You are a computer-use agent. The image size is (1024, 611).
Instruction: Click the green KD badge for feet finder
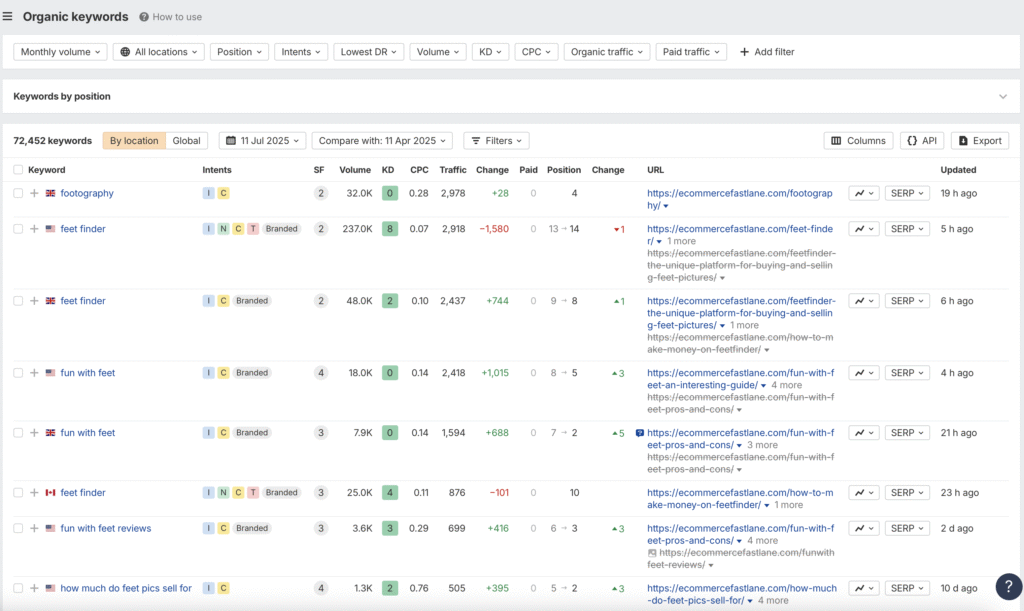(389, 229)
